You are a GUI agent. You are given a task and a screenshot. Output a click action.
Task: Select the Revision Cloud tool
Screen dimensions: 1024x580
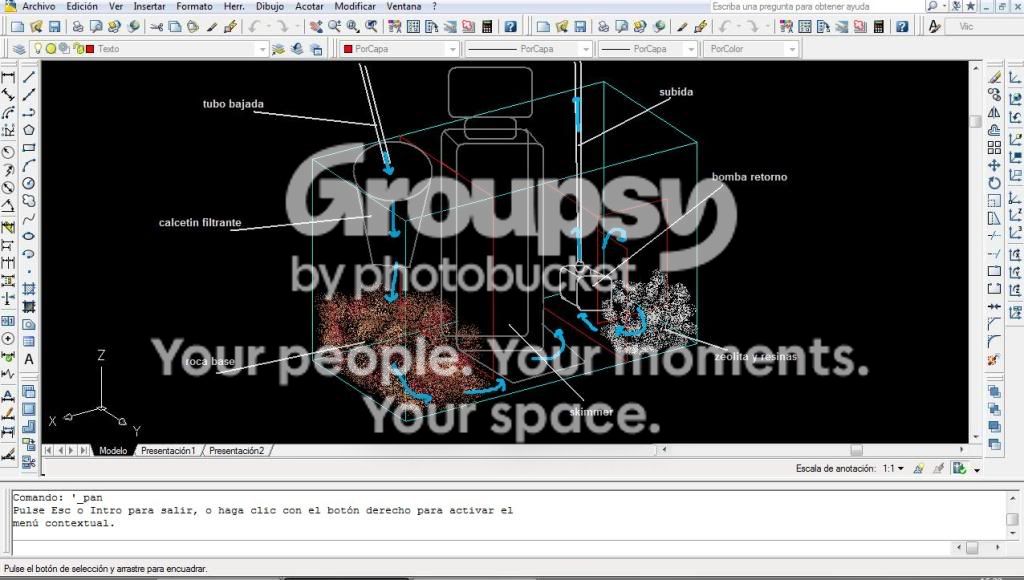tap(29, 201)
